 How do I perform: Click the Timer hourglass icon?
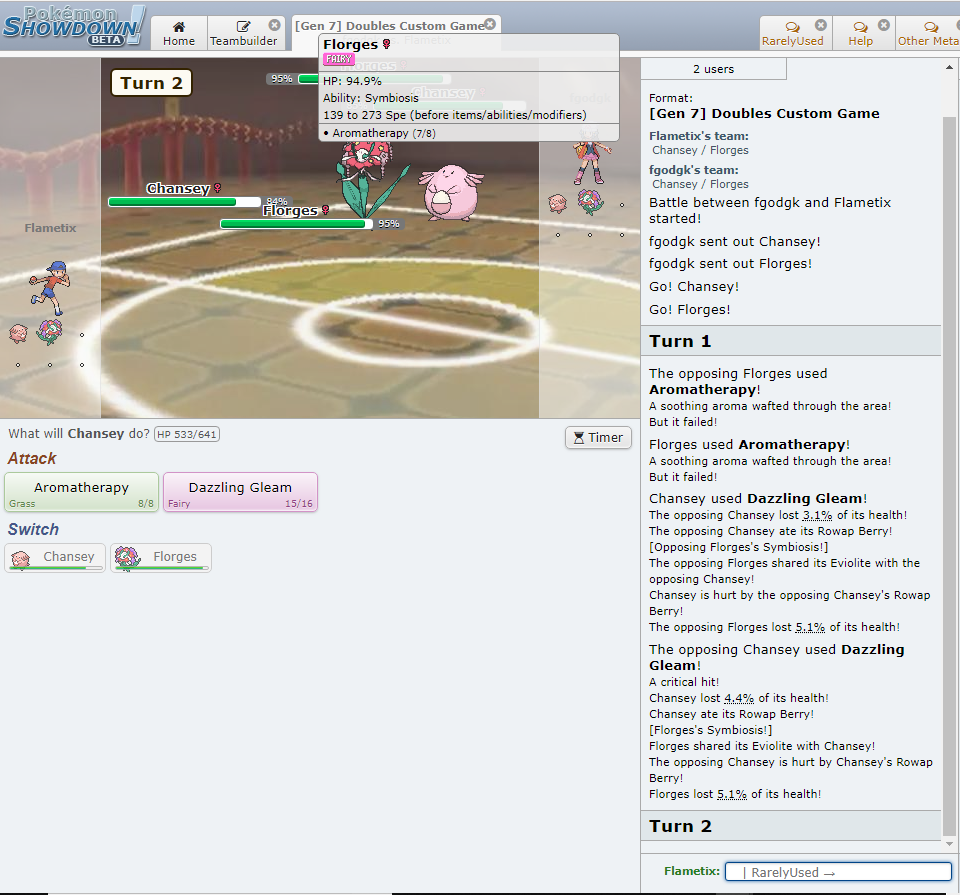click(579, 437)
